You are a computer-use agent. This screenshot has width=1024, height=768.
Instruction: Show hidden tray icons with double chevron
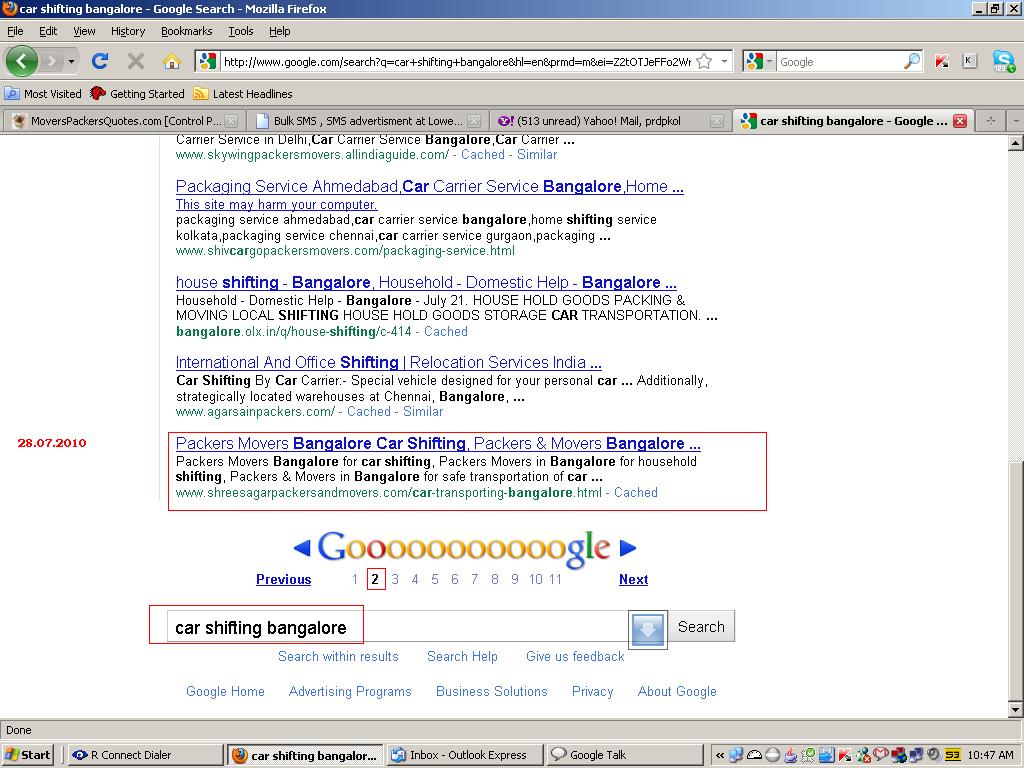click(720, 755)
